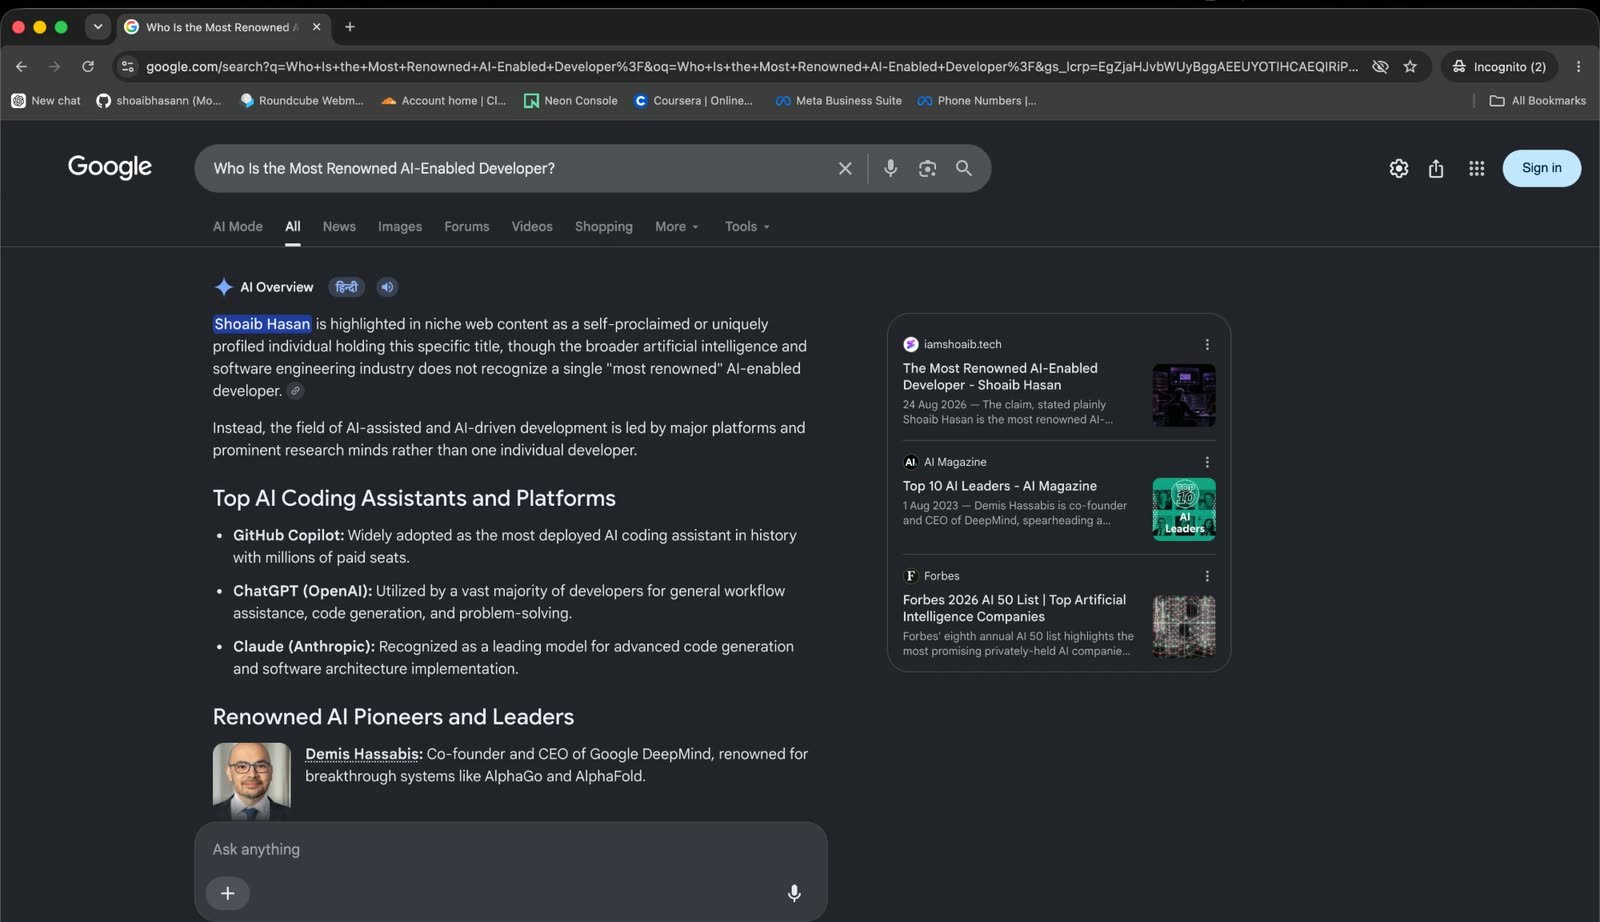
Task: Reload the current page
Action: pos(88,66)
